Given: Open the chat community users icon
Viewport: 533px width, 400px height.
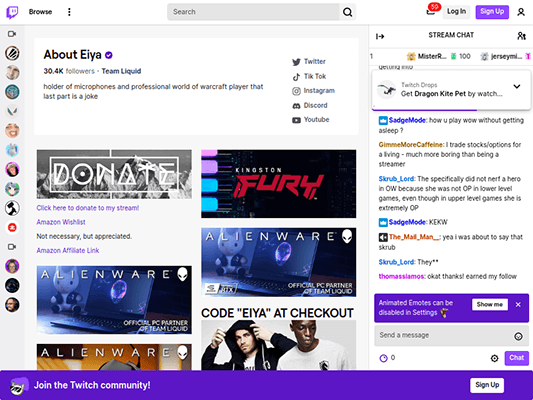Looking at the screenshot, I should click(521, 36).
